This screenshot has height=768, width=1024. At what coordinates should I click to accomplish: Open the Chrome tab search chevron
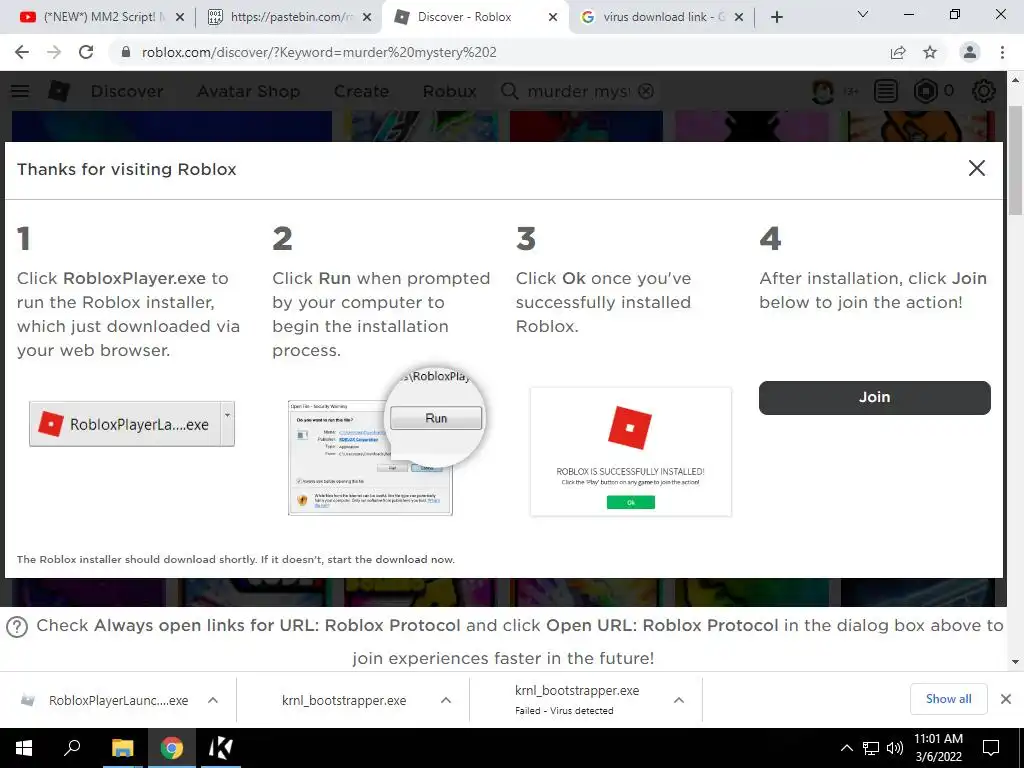863,14
